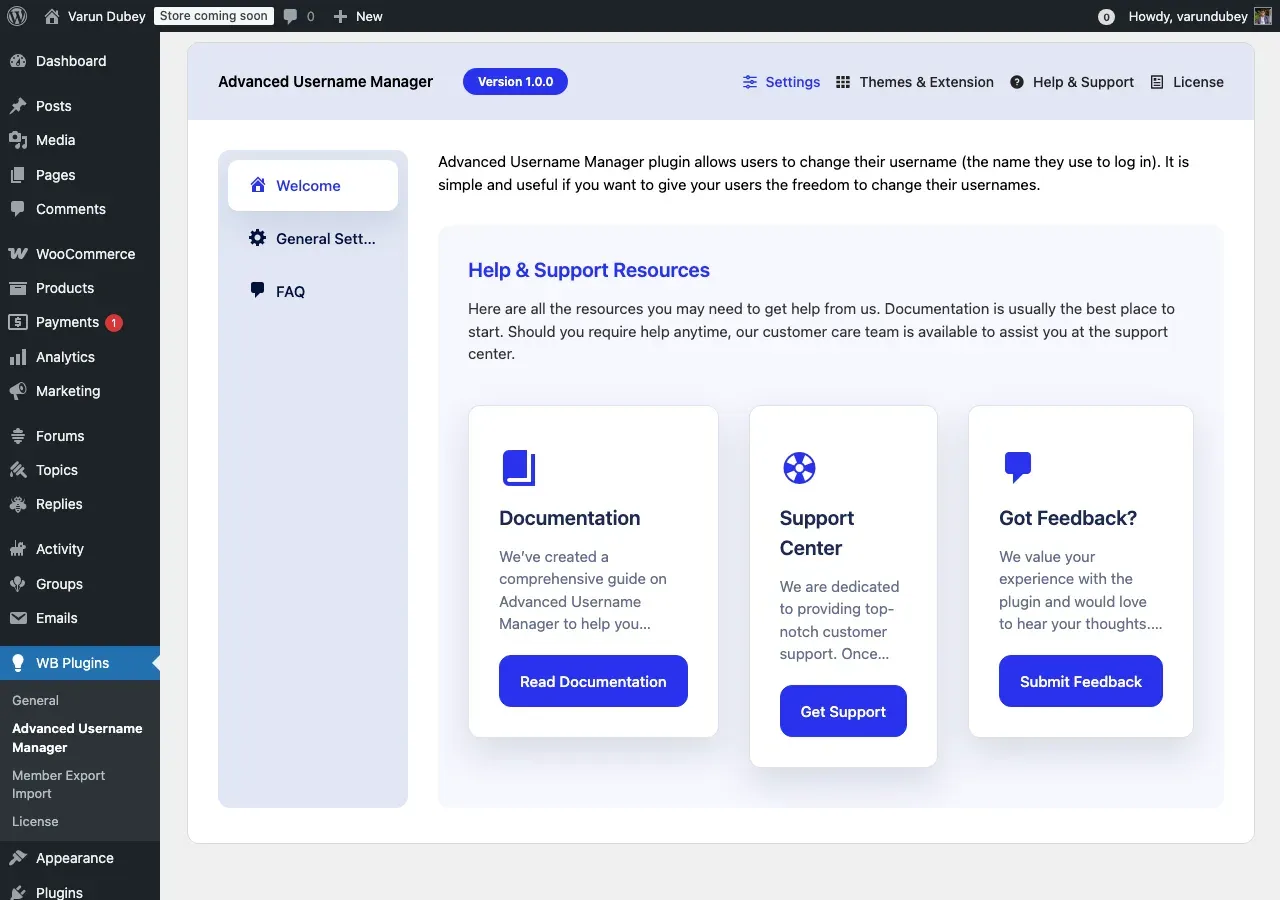Image resolution: width=1280 pixels, height=900 pixels.
Task: Open Howdy, varundubey account menu
Action: pyautogui.click(x=1200, y=16)
